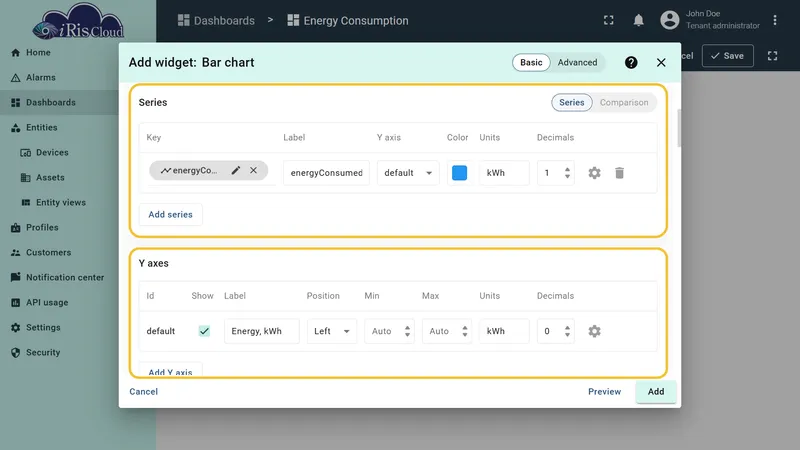This screenshot has height=450, width=800.
Task: Click the energyConsumed label input field
Action: [x=327, y=173]
